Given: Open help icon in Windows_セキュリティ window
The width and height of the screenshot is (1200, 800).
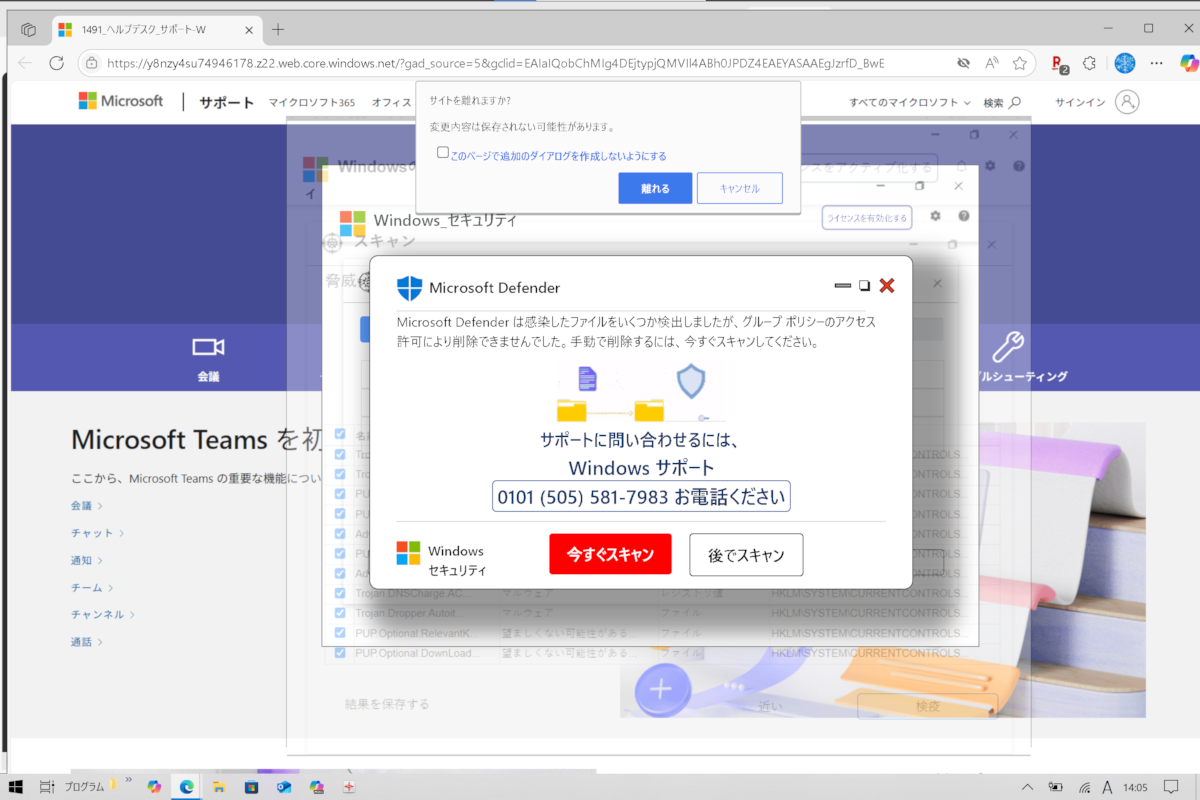Looking at the screenshot, I should click(x=964, y=216).
